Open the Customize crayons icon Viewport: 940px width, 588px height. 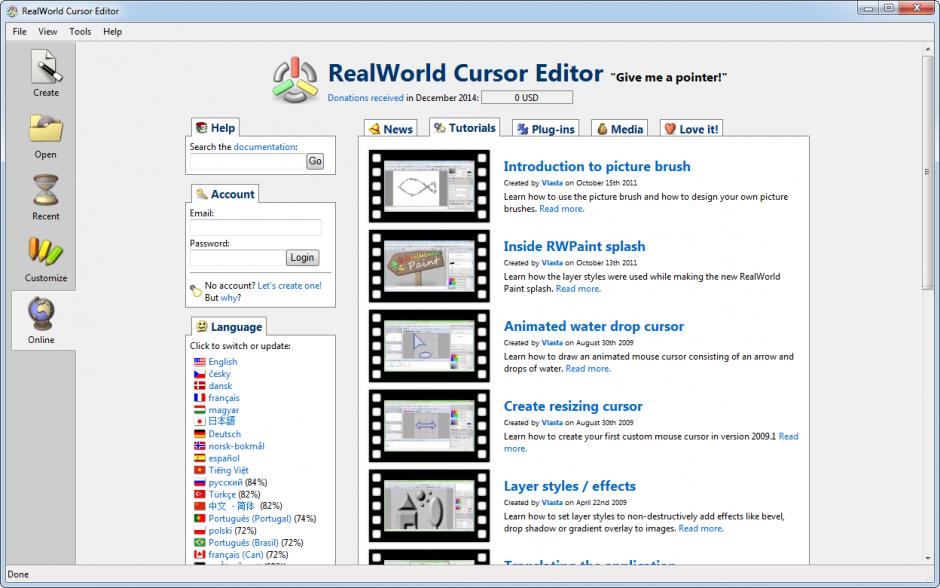(46, 251)
